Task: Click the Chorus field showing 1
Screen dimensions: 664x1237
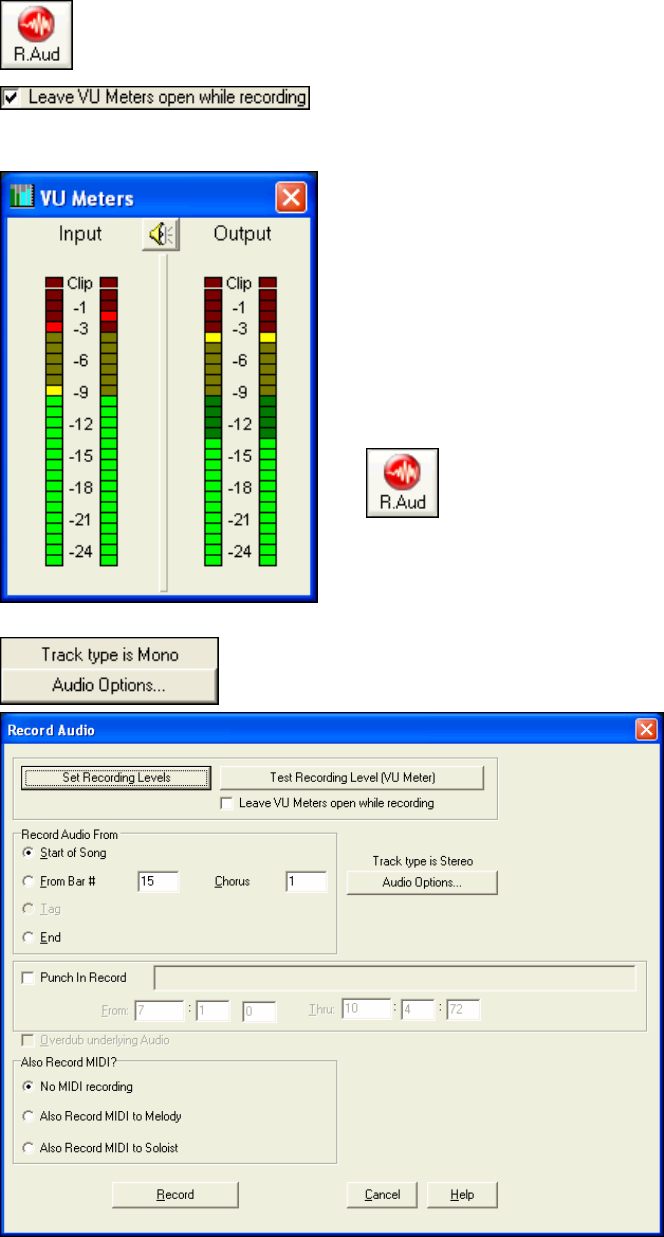Action: 306,881
